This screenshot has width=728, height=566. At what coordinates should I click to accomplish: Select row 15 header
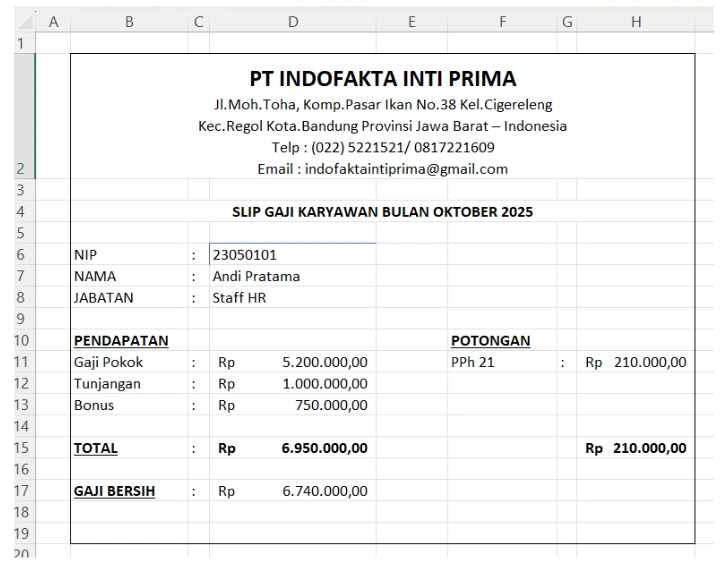(x=25, y=448)
